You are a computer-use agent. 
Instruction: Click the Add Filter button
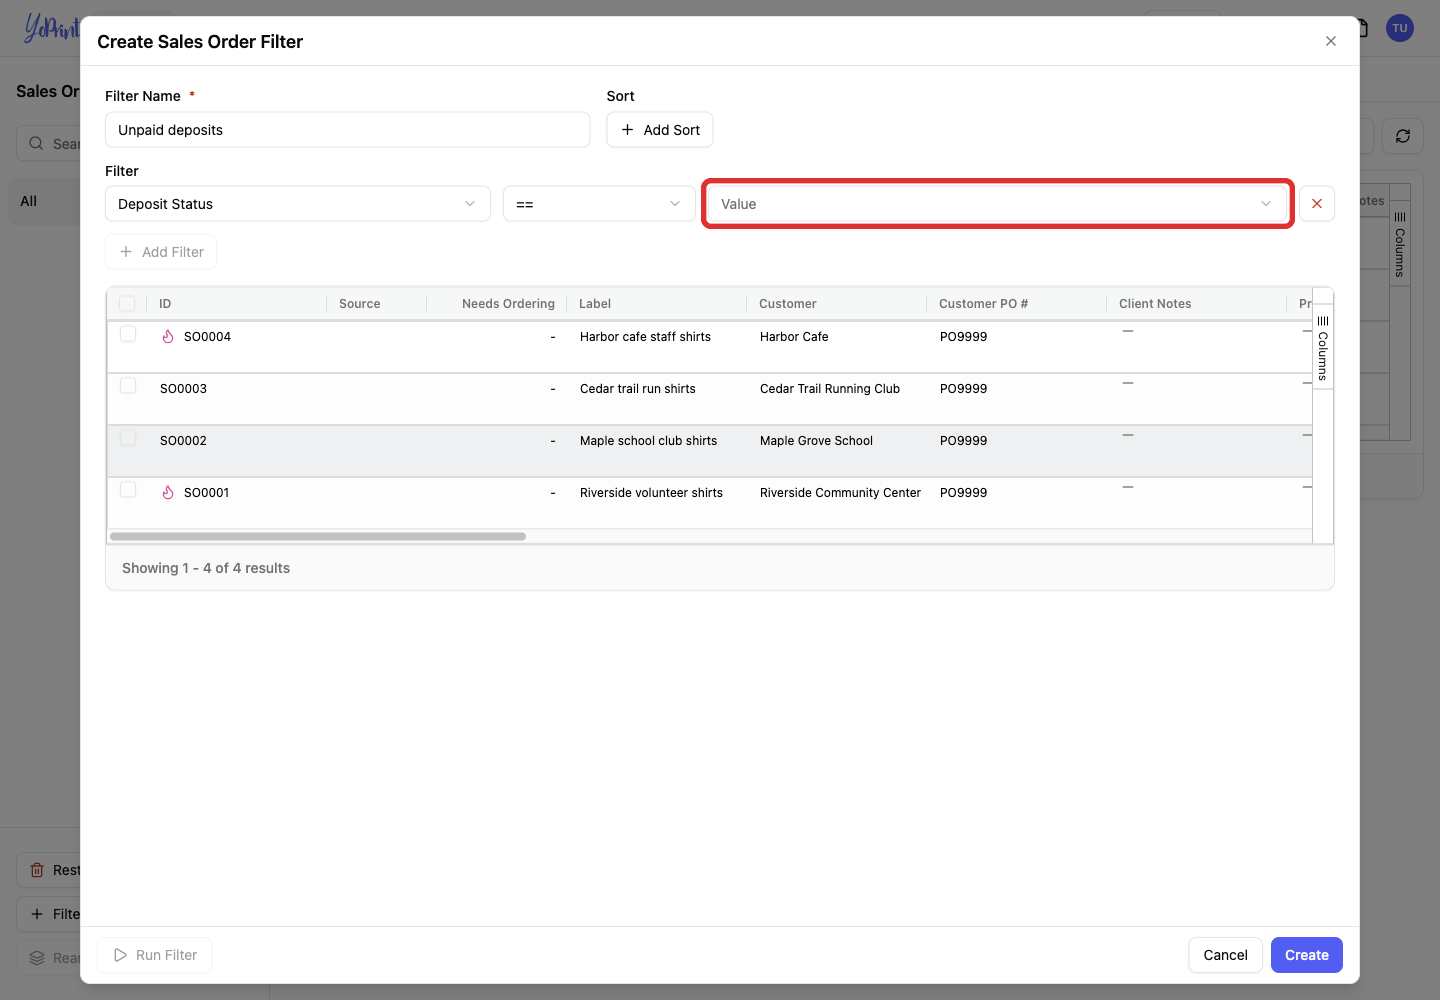(x=161, y=252)
